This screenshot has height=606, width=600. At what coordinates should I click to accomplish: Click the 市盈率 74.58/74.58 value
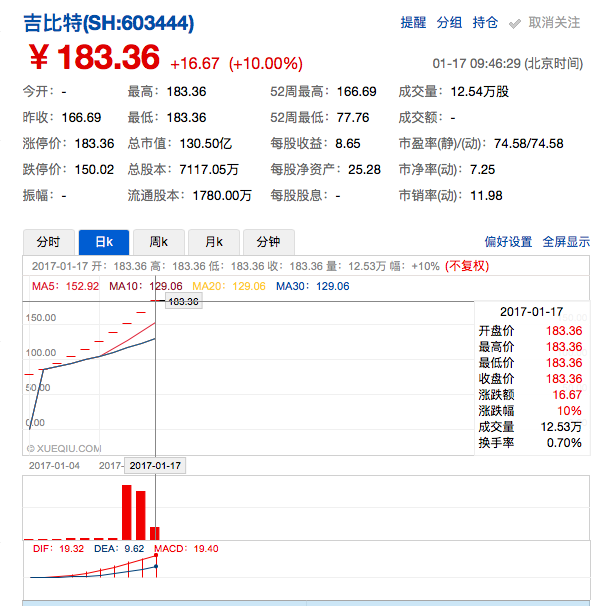[x=528, y=143]
